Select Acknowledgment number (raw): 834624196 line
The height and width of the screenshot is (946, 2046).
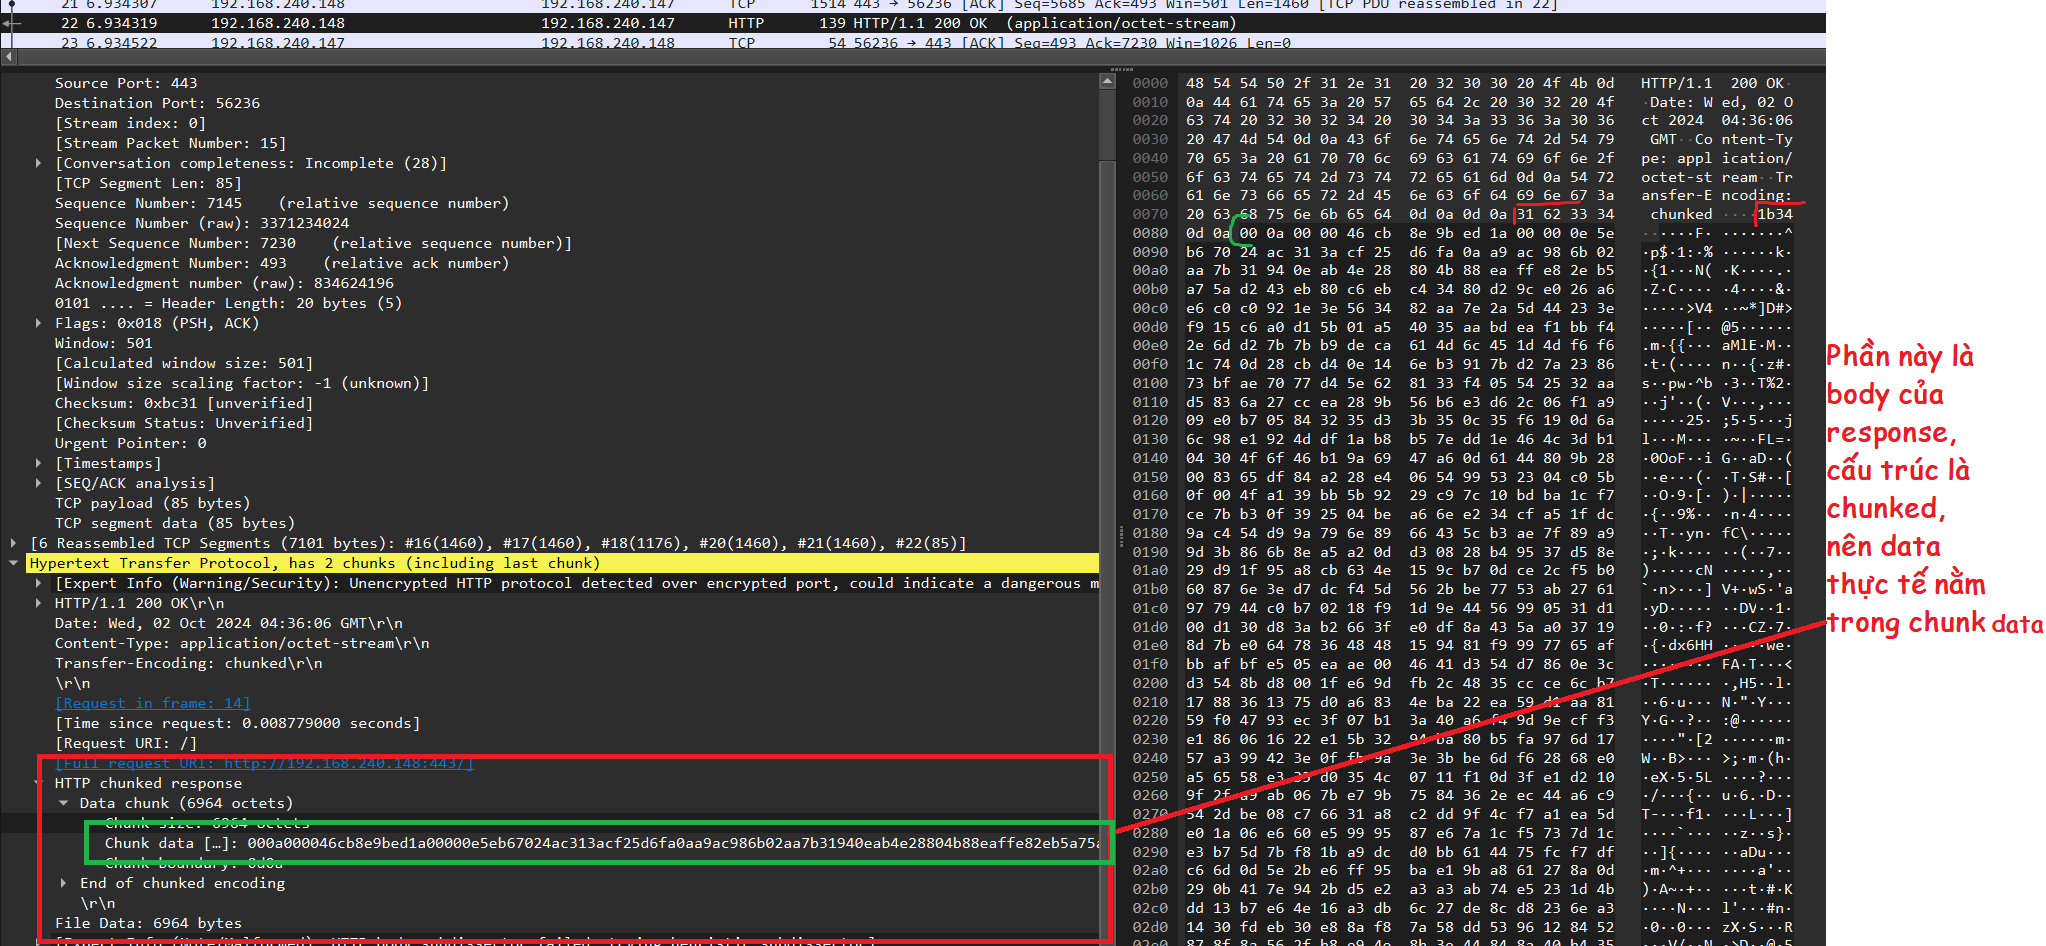[224, 283]
